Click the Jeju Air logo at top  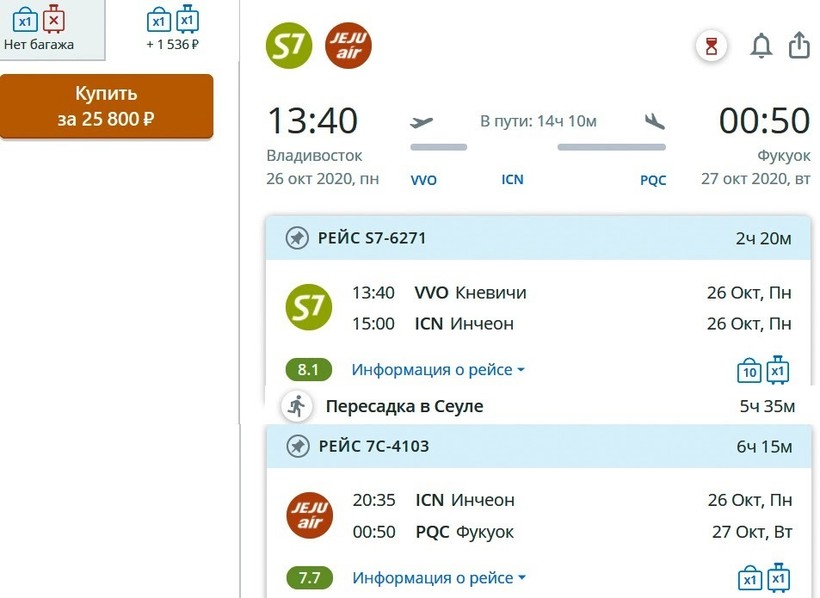348,46
